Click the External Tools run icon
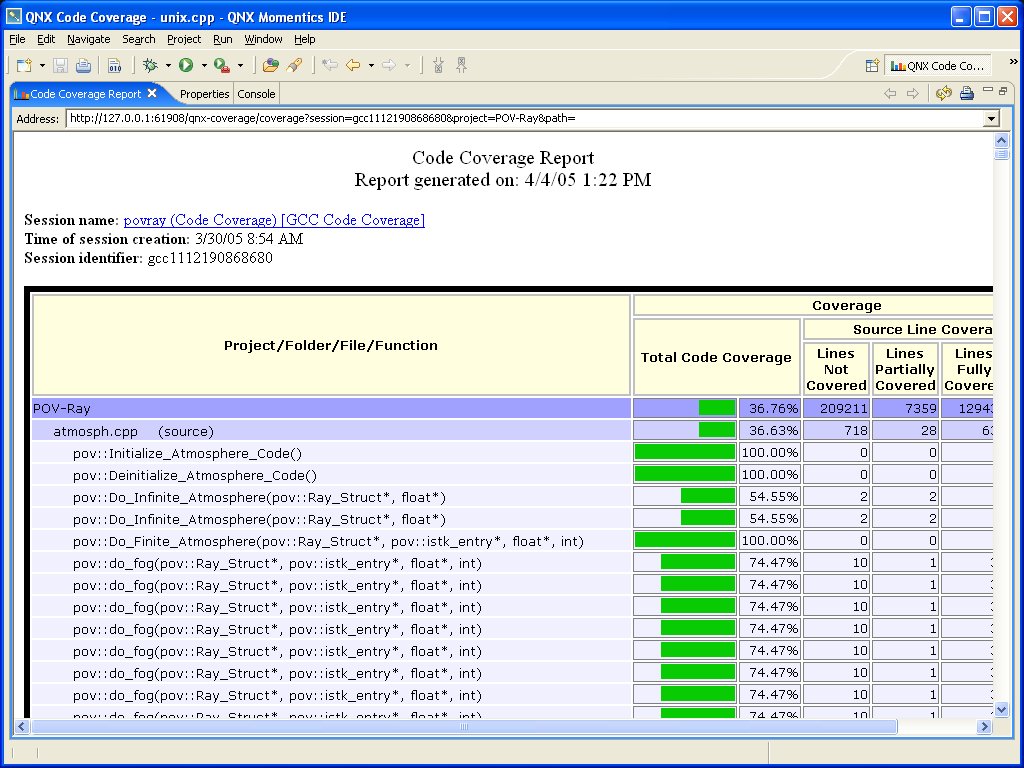This screenshot has height=768, width=1024. 221,65
